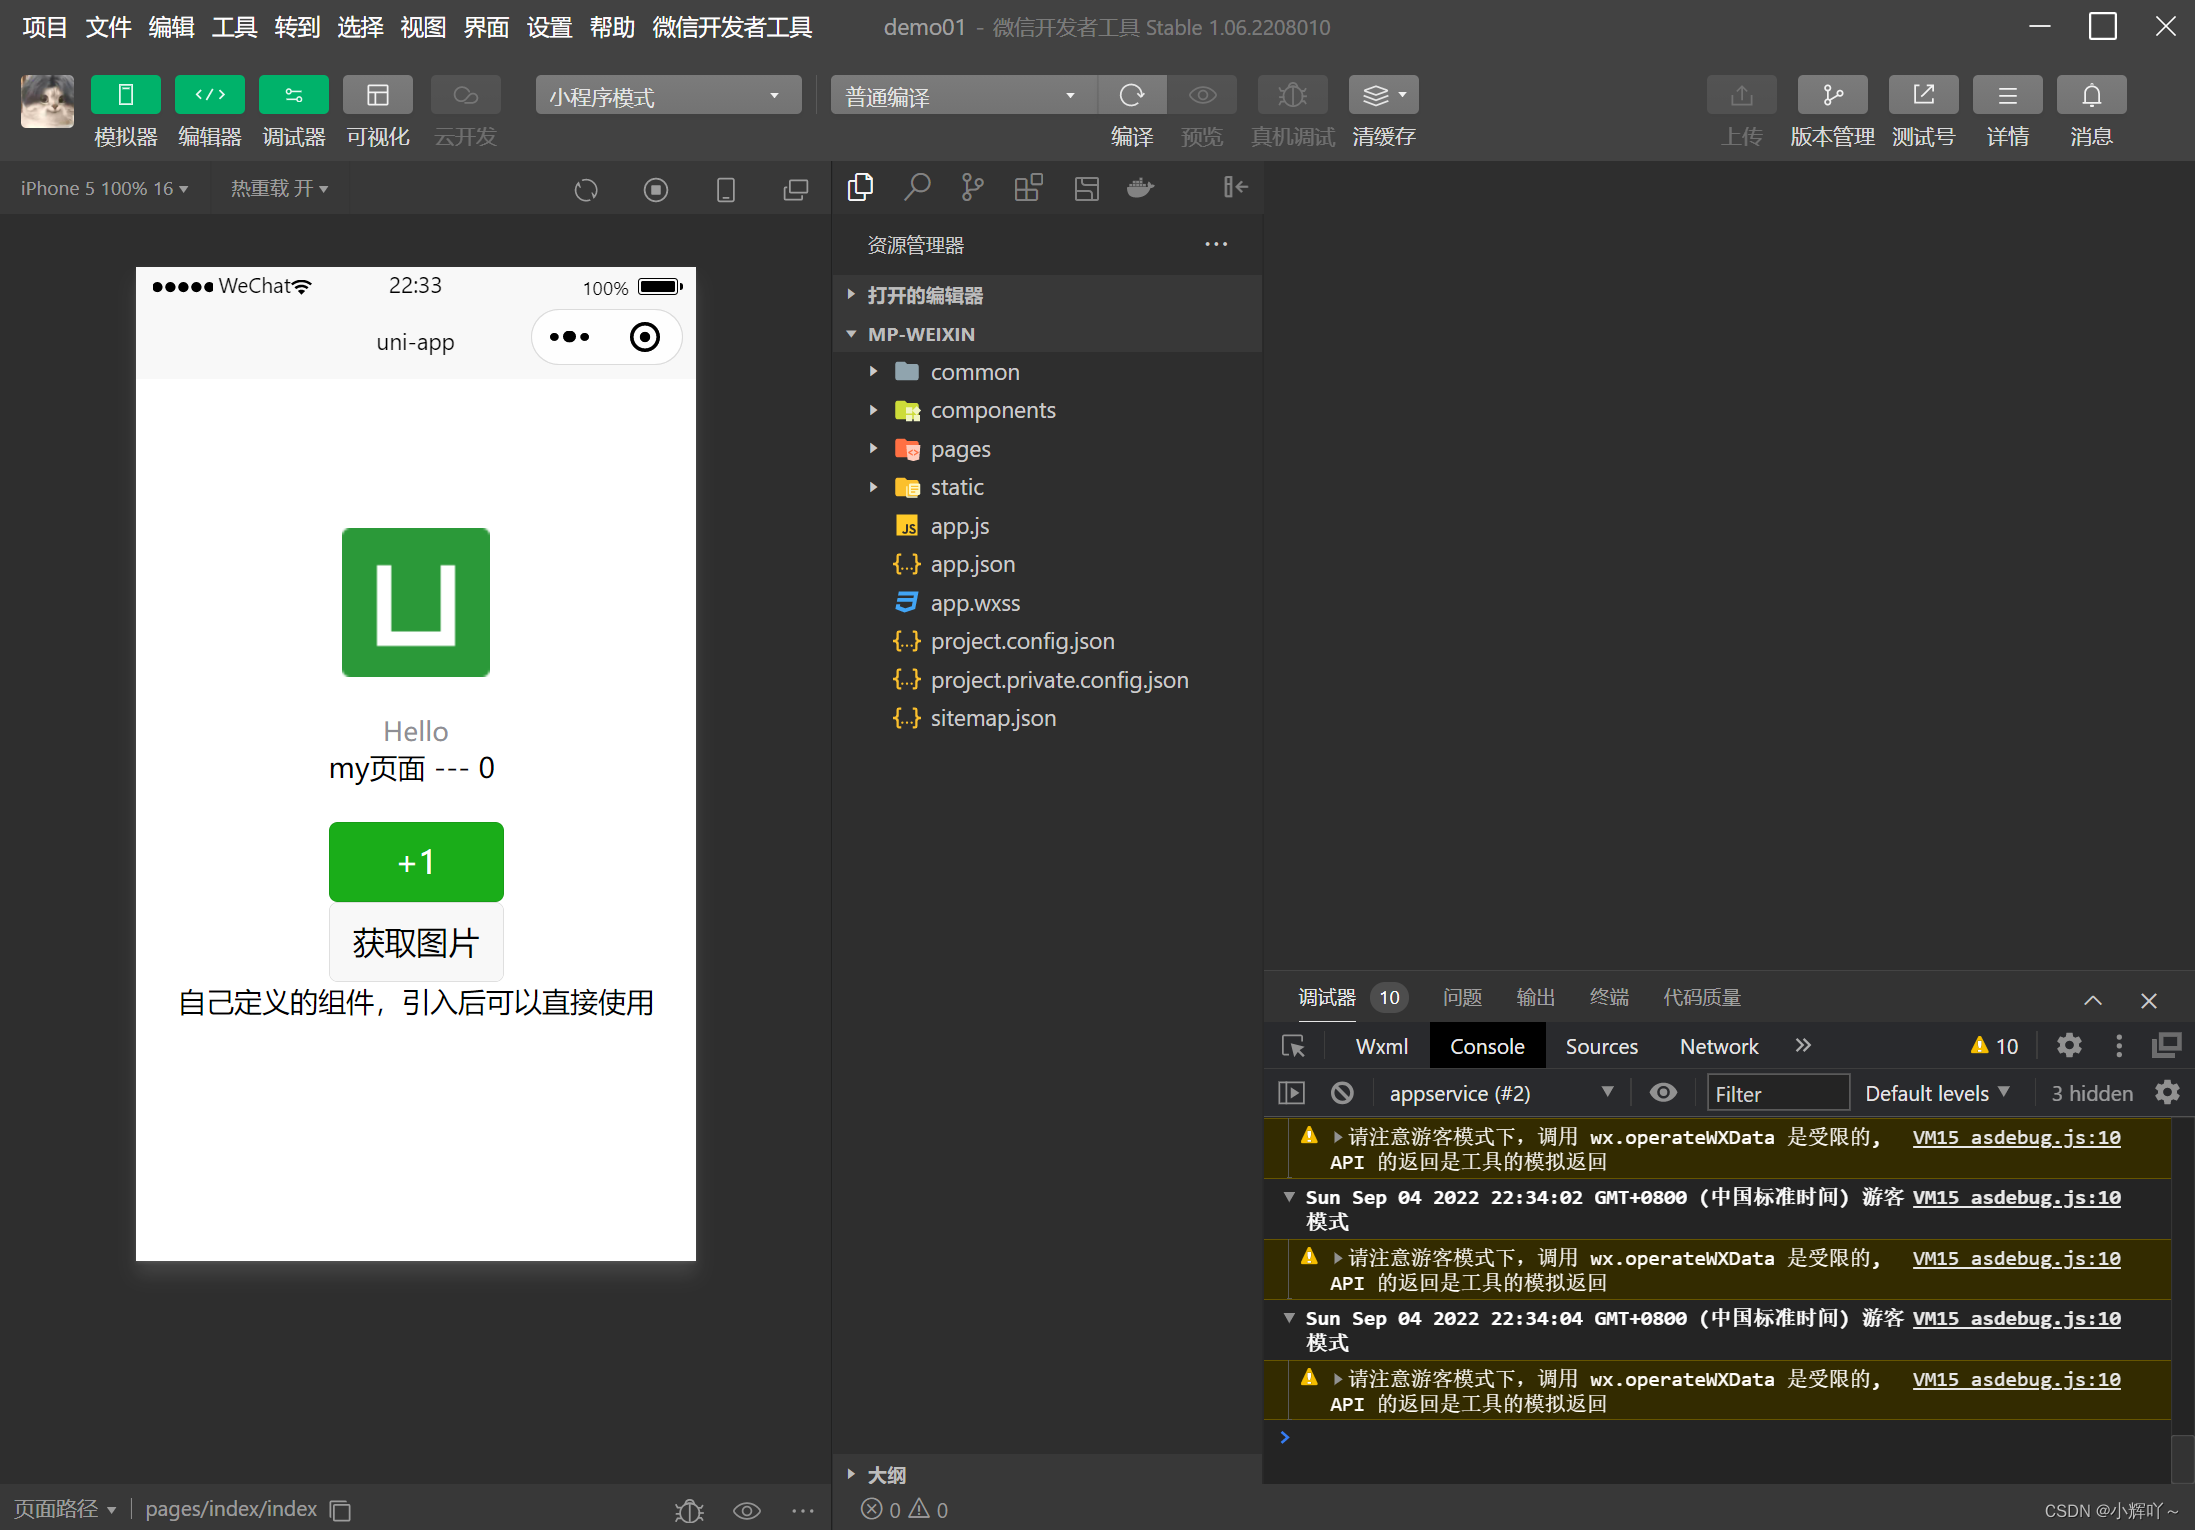Collapse the sidebar with the arrow icon
Image resolution: width=2195 pixels, height=1530 pixels.
click(1236, 187)
